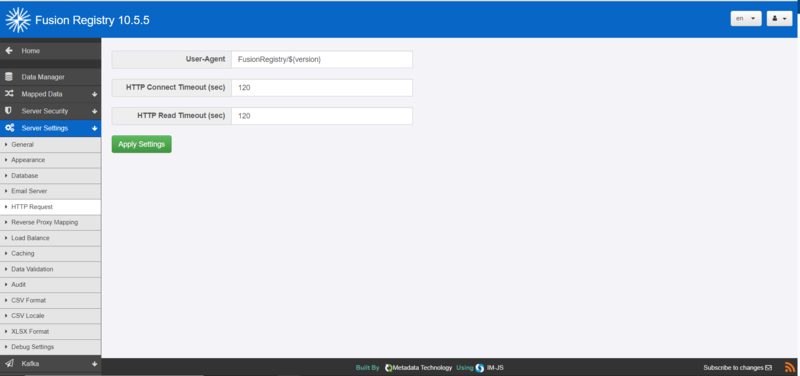Click Apply Settings button
The height and width of the screenshot is (376, 800).
[141, 144]
